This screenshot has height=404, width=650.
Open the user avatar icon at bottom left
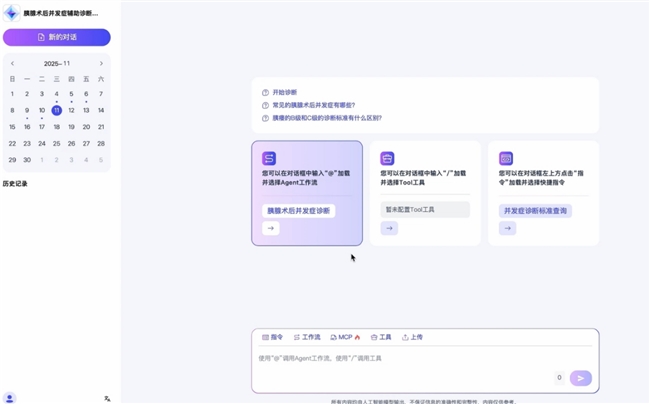[10, 397]
